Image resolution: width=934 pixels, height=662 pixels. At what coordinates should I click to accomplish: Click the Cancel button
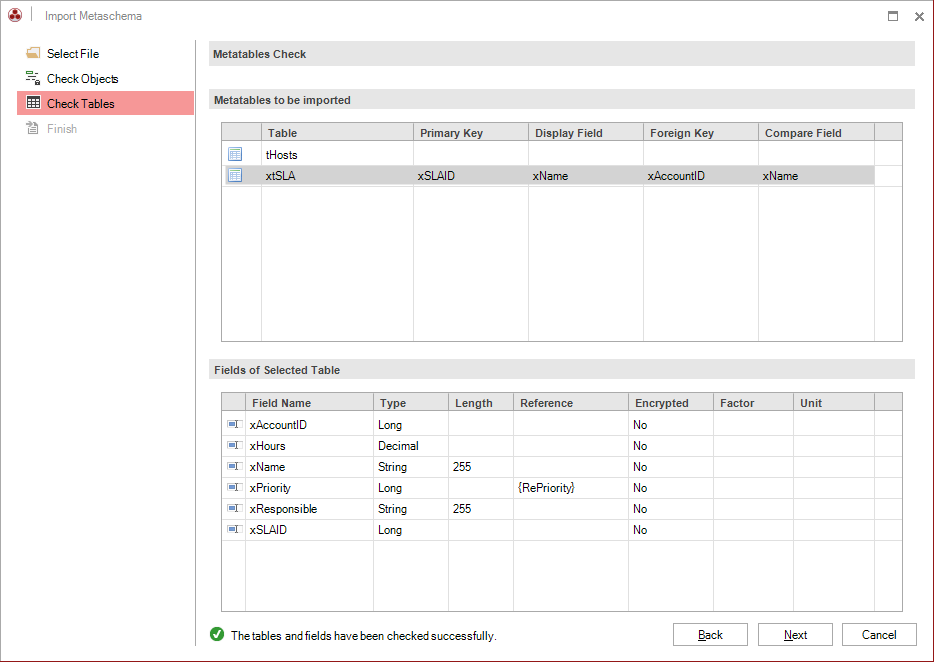tap(879, 635)
